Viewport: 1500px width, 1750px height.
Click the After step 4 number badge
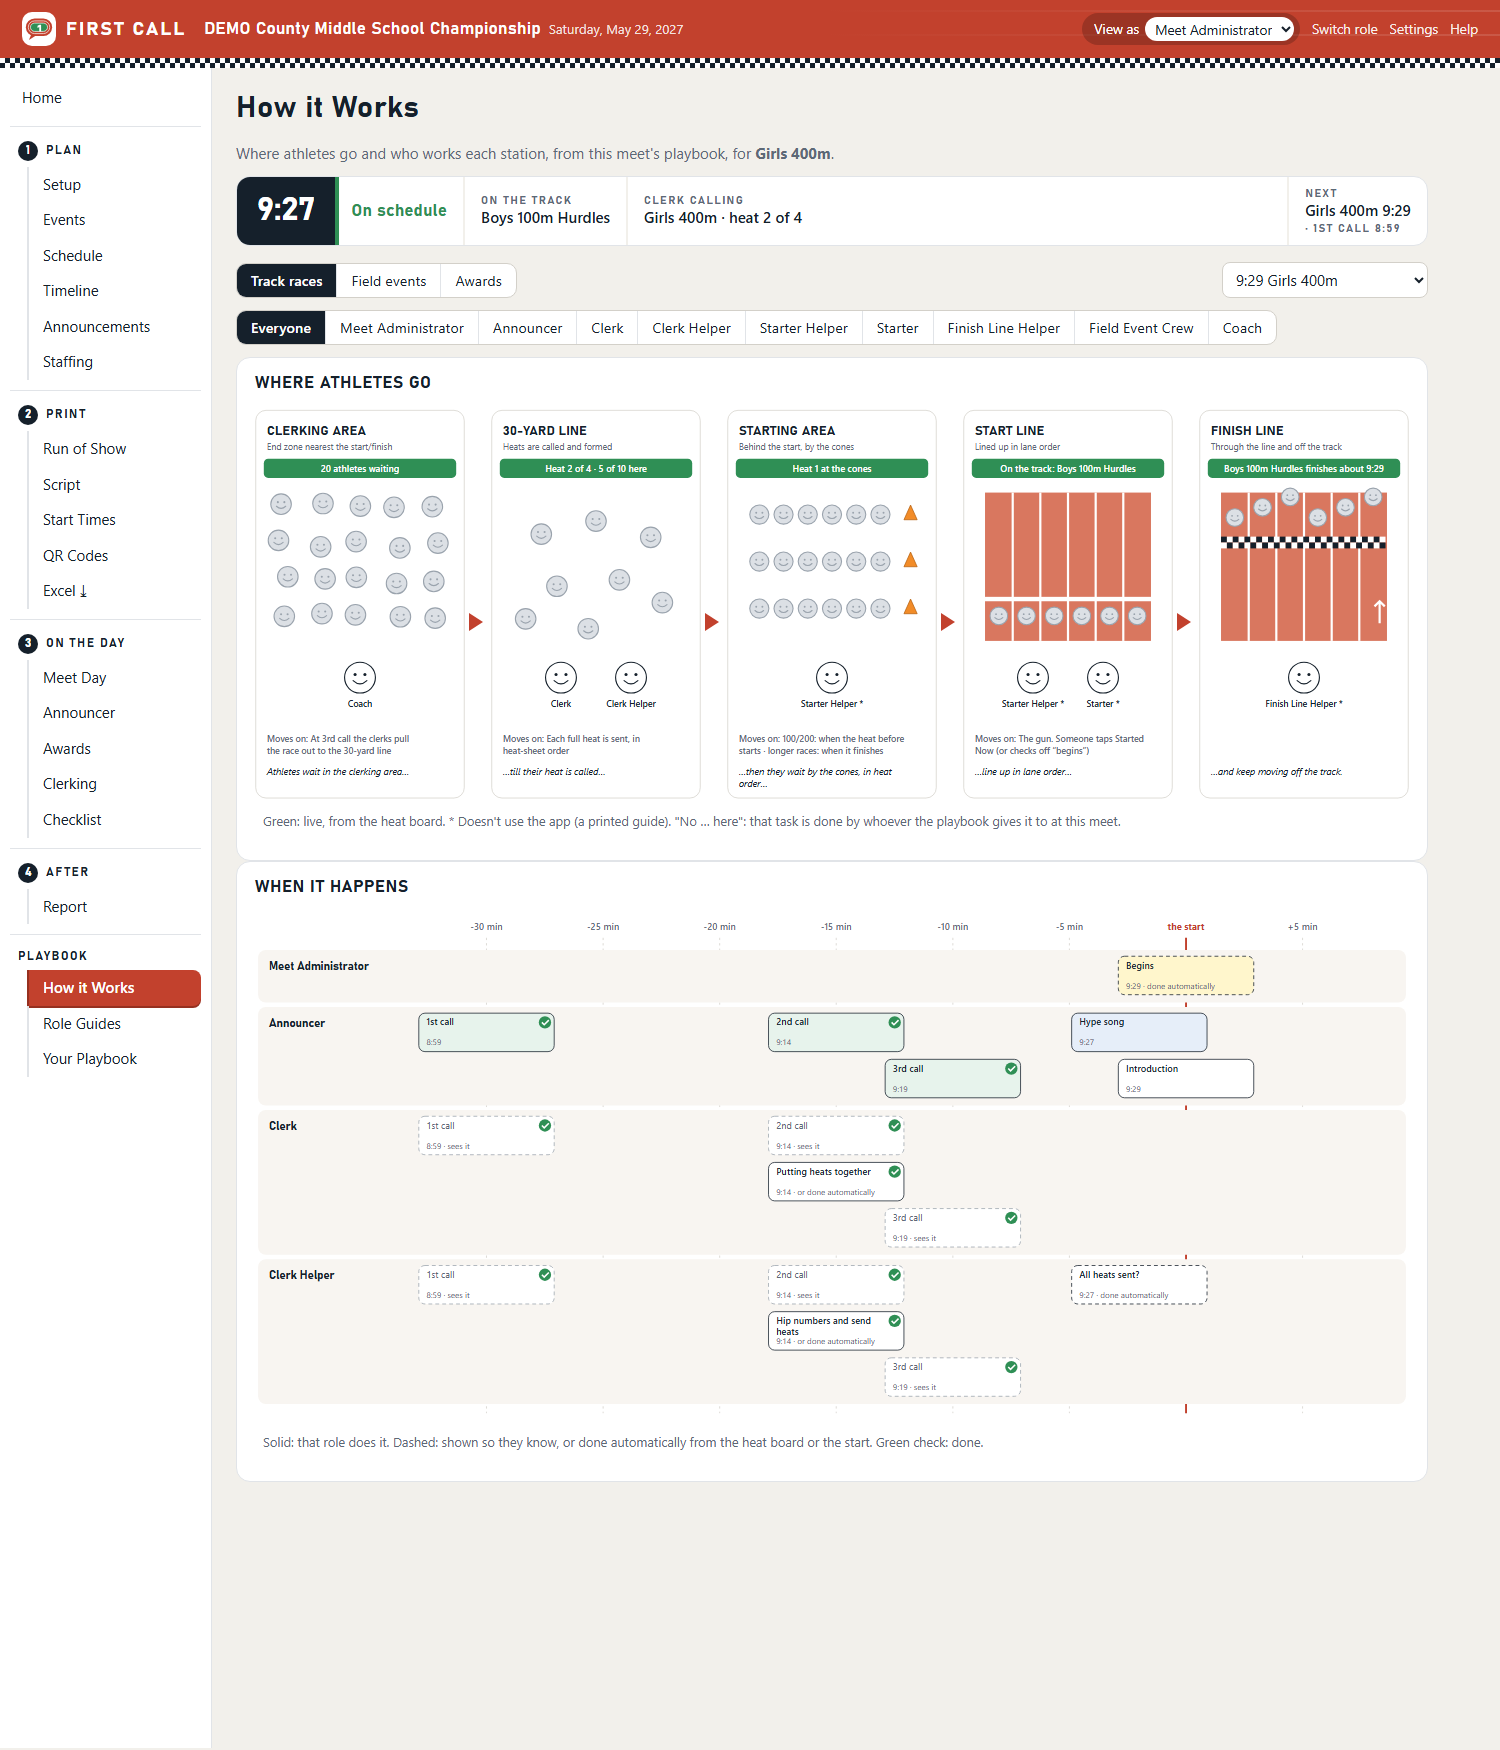click(28, 872)
